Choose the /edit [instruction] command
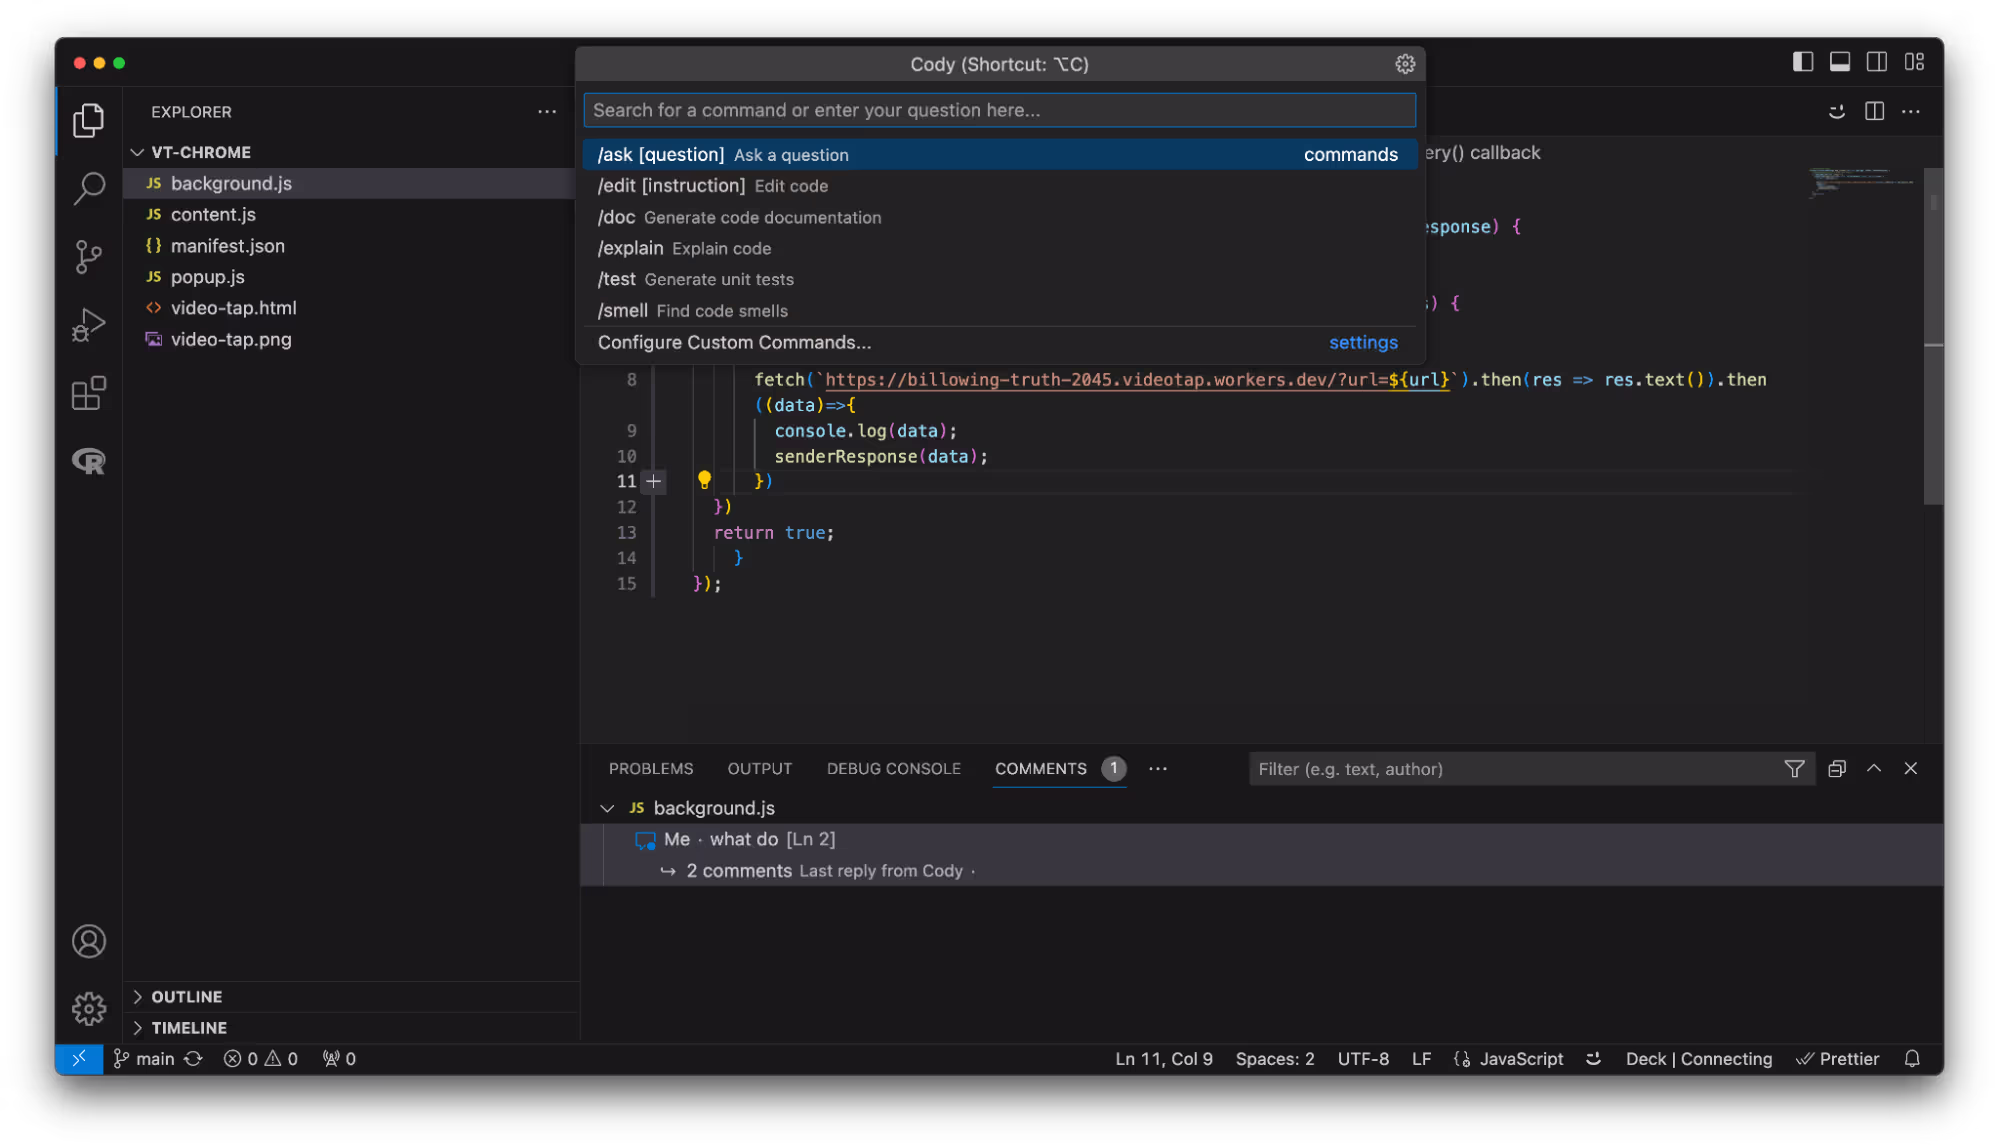Image resolution: width=1999 pixels, height=1148 pixels. click(x=999, y=185)
